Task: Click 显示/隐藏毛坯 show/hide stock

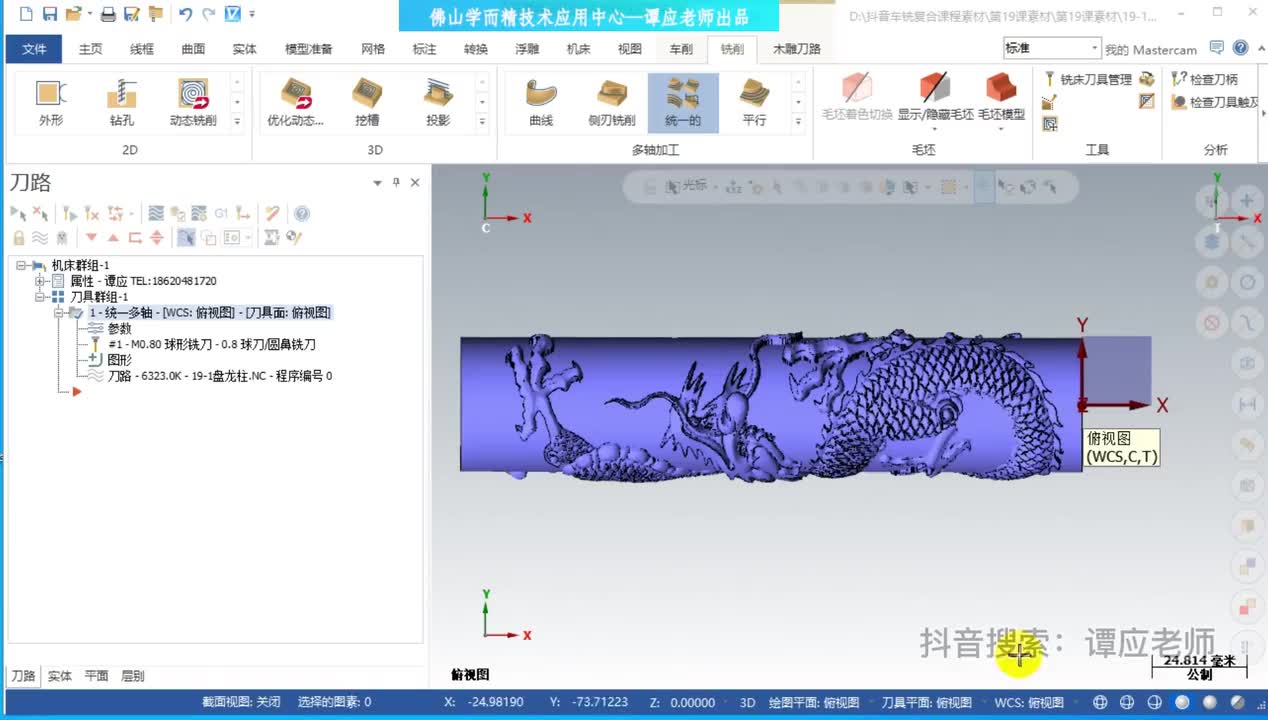Action: 935,104
